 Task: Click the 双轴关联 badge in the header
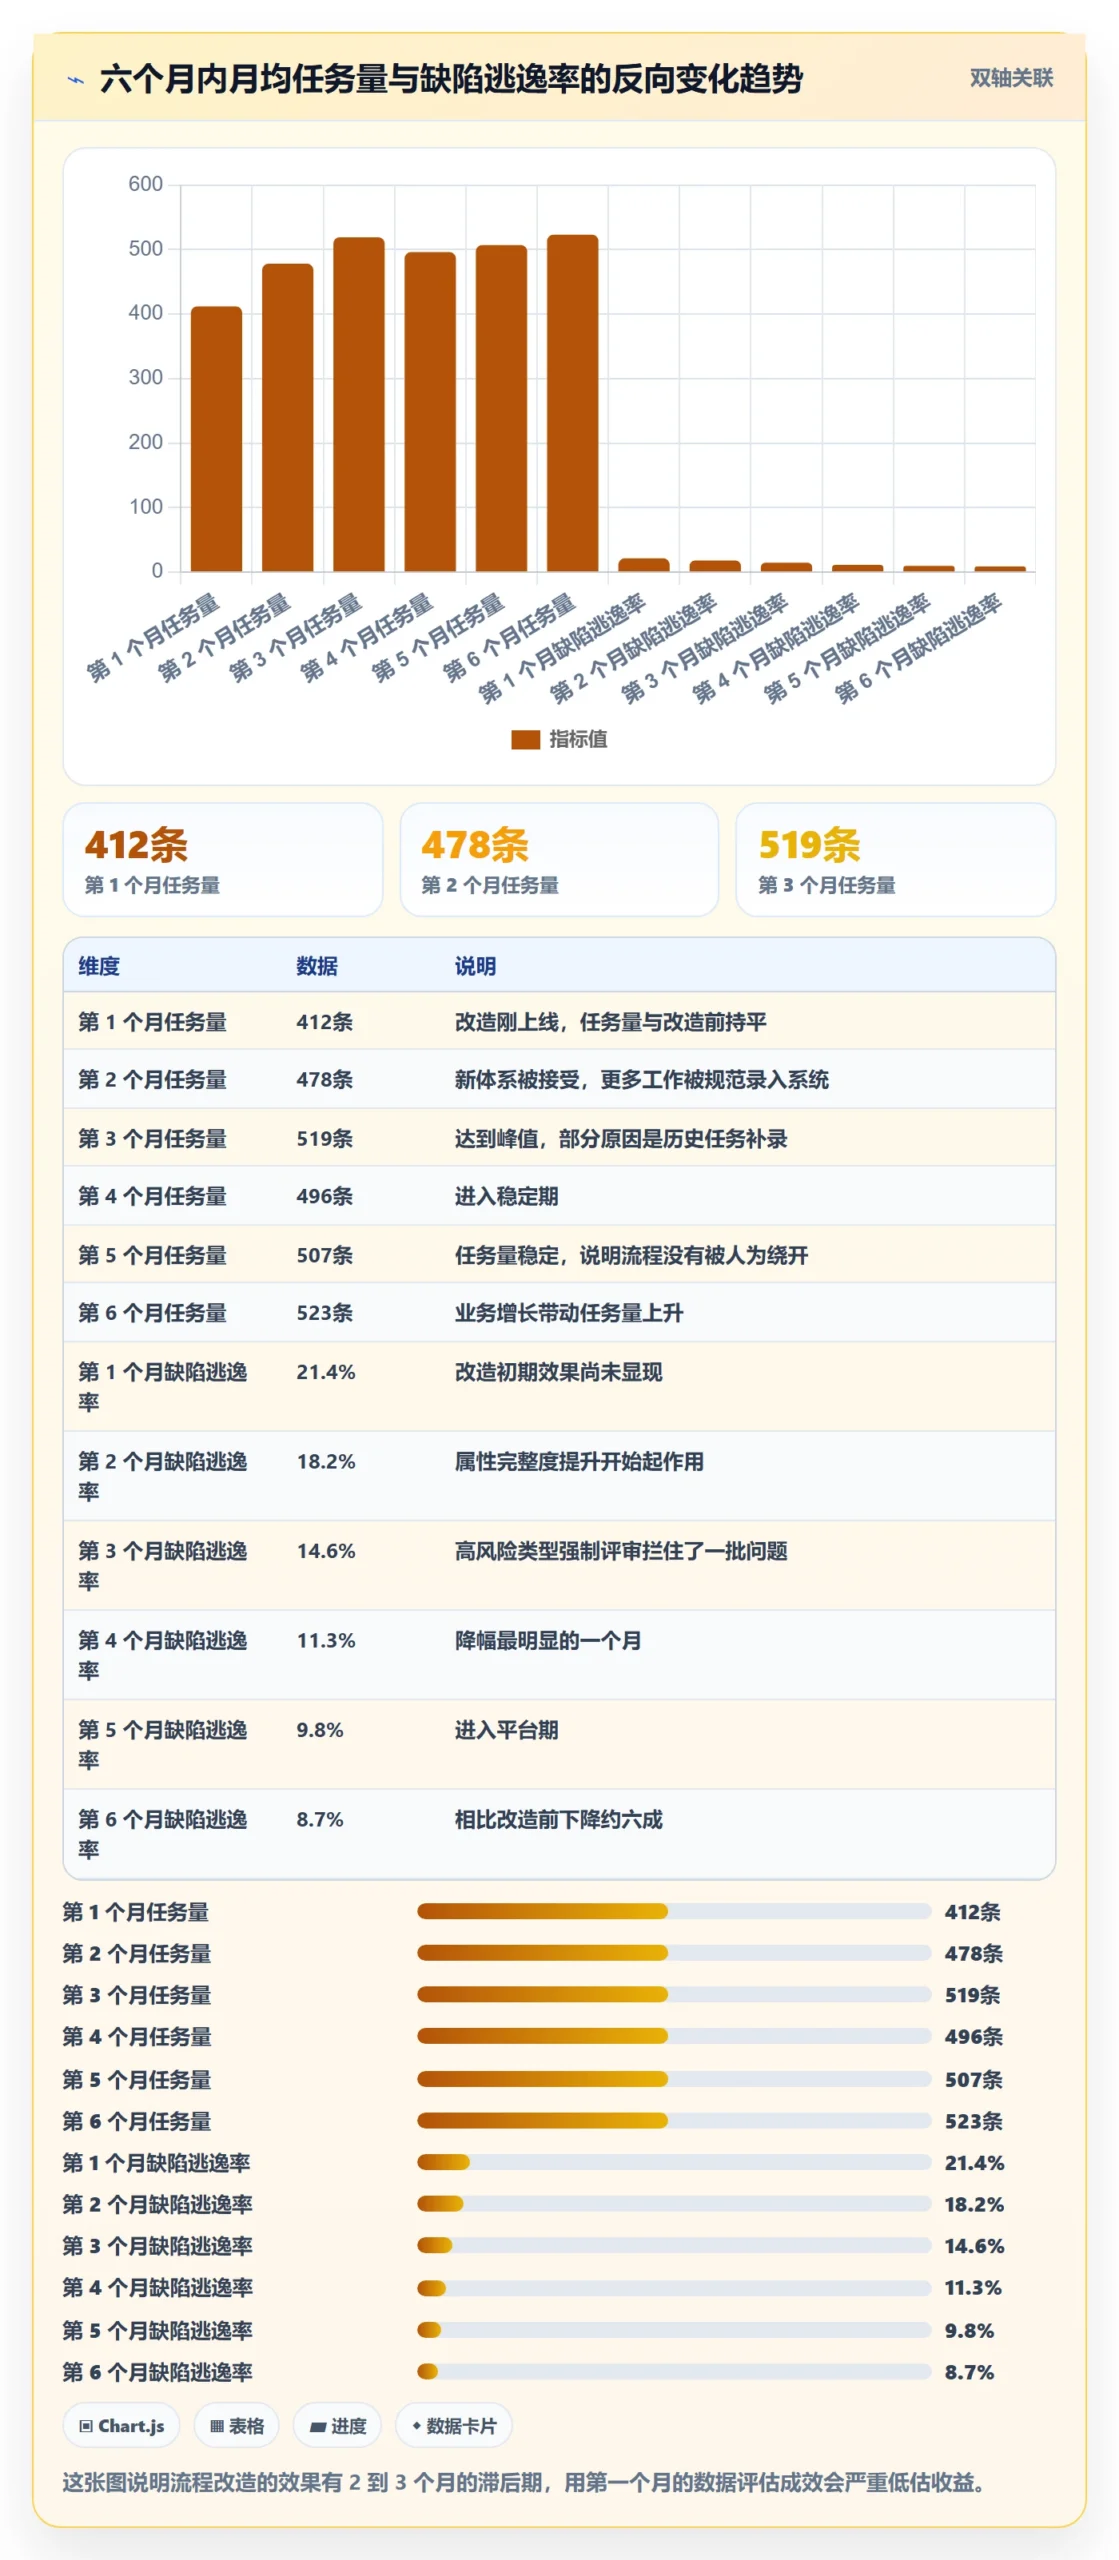click(x=1011, y=78)
